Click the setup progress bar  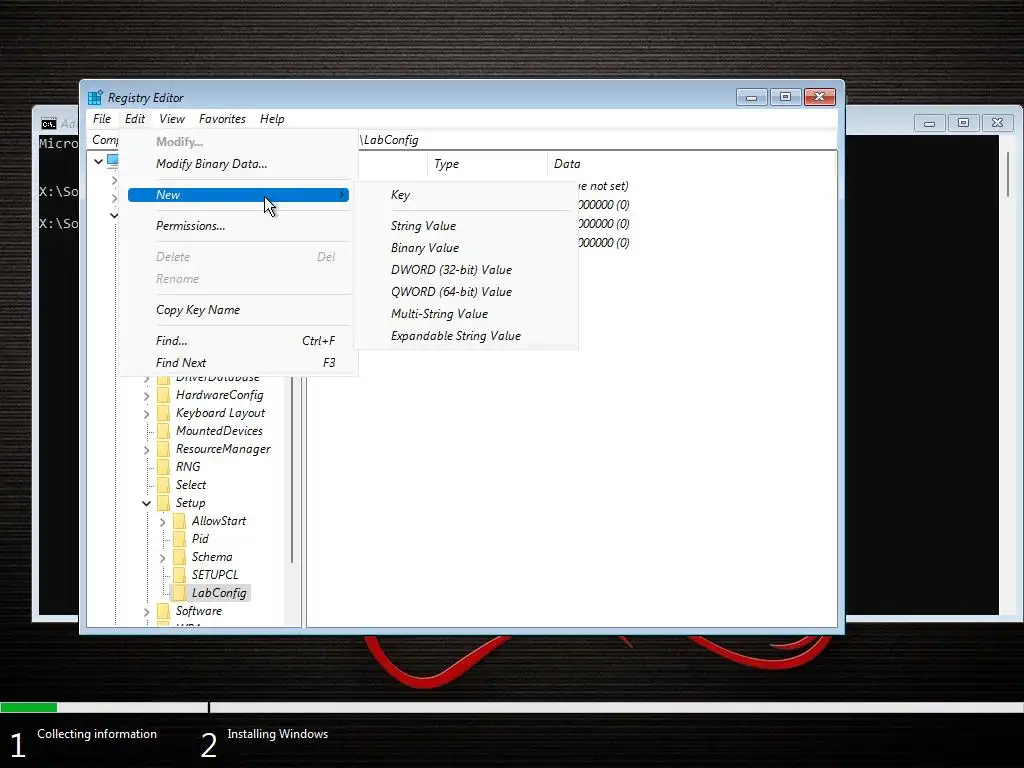tap(512, 707)
